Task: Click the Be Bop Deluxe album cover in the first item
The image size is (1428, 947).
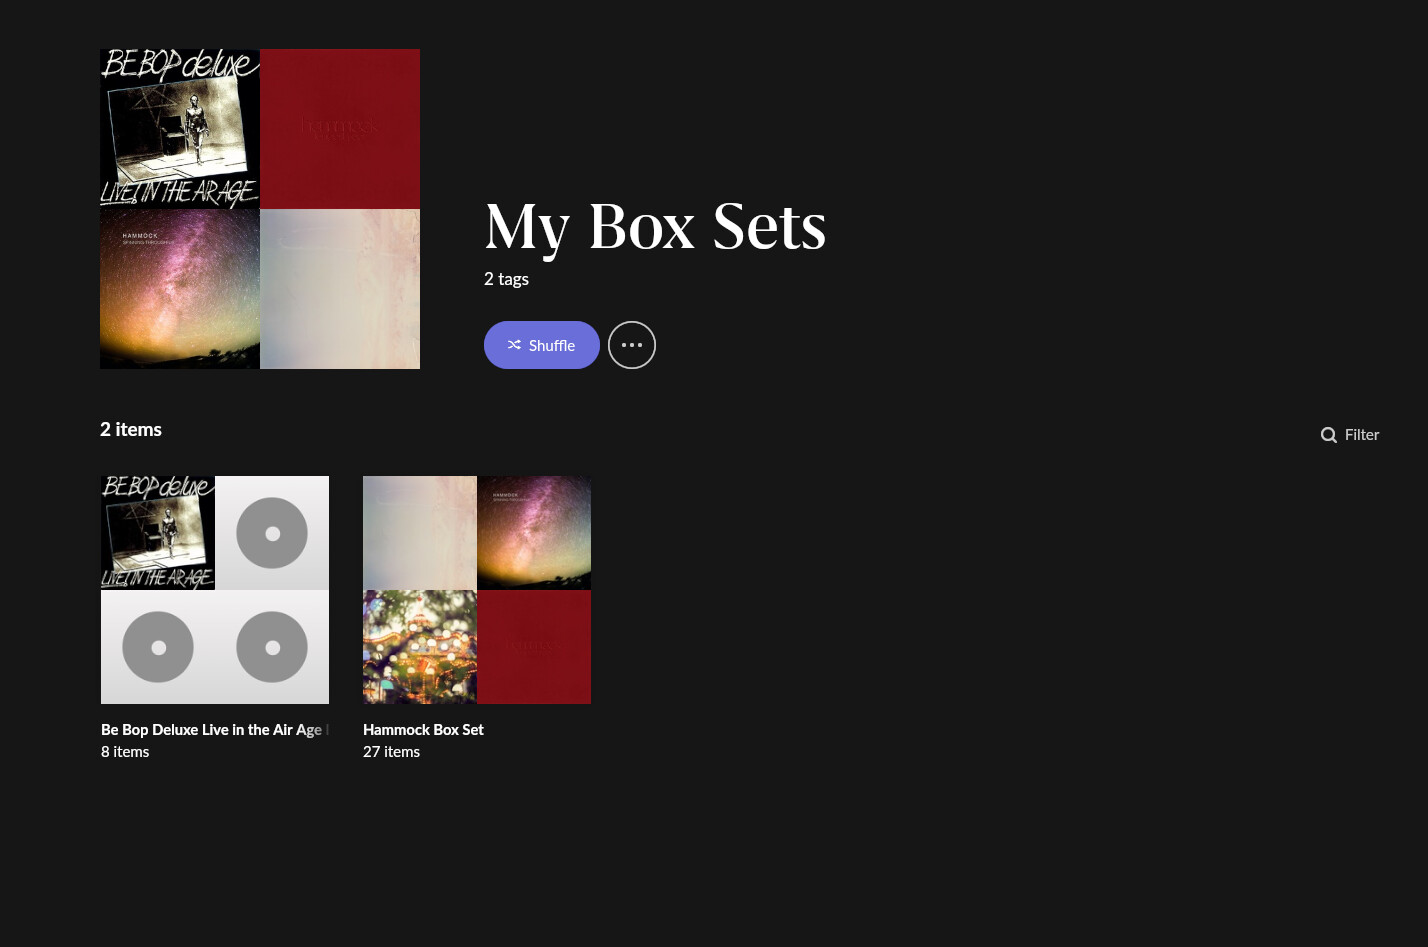Action: pyautogui.click(x=158, y=533)
